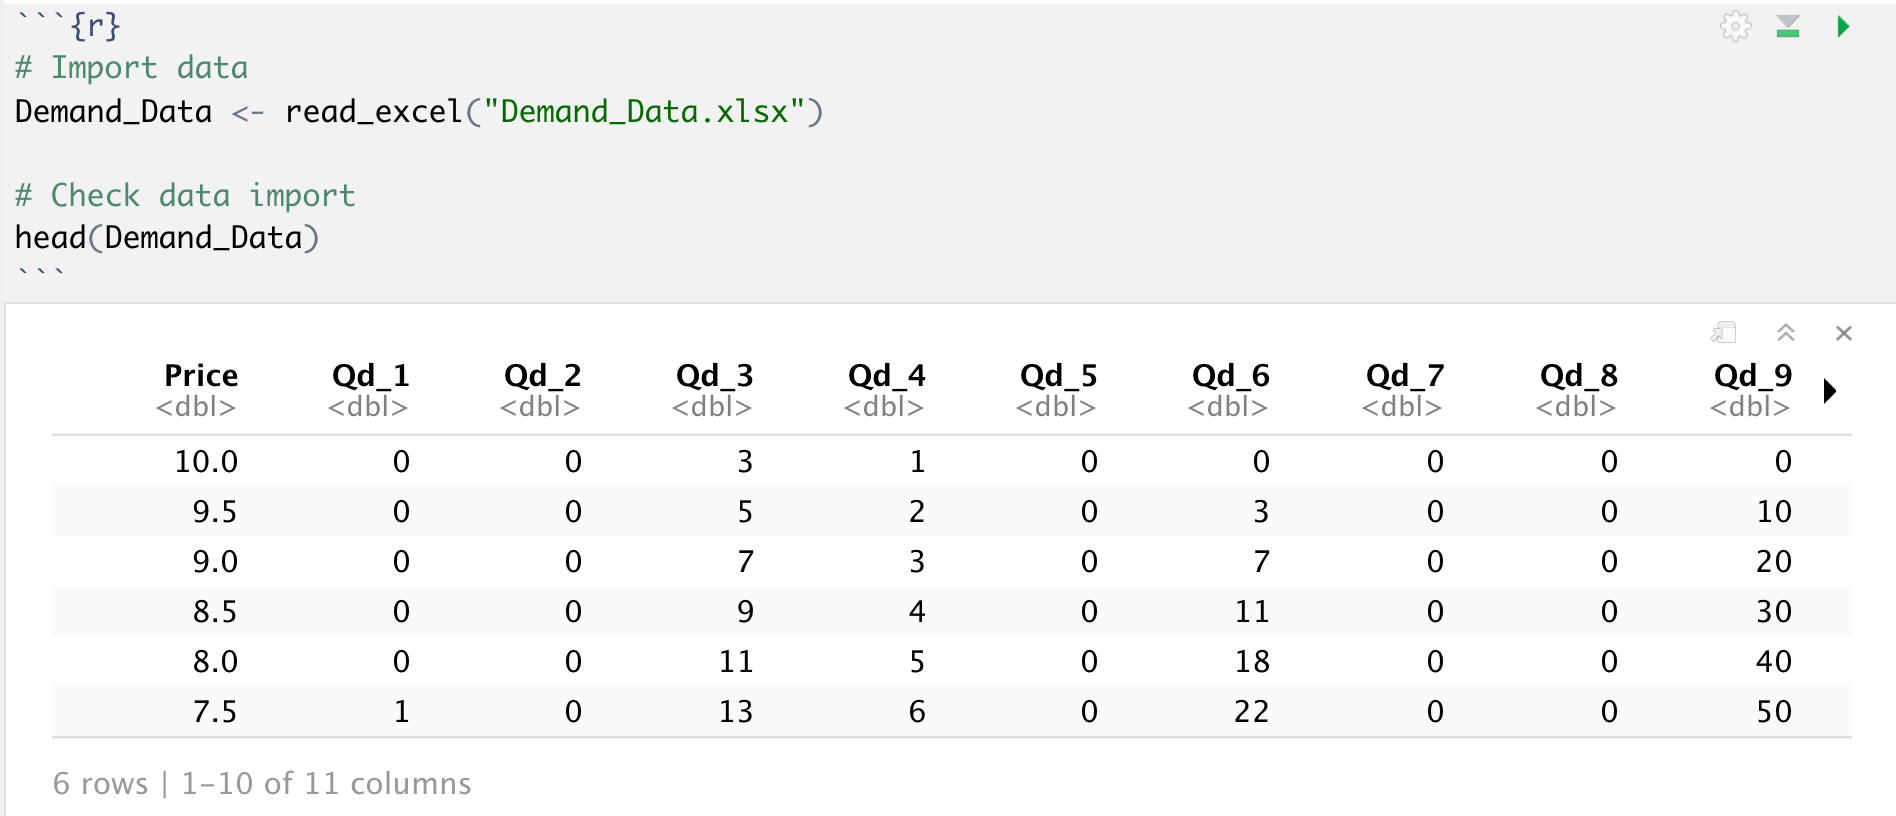Click the Qd_5 column header

tap(1058, 376)
